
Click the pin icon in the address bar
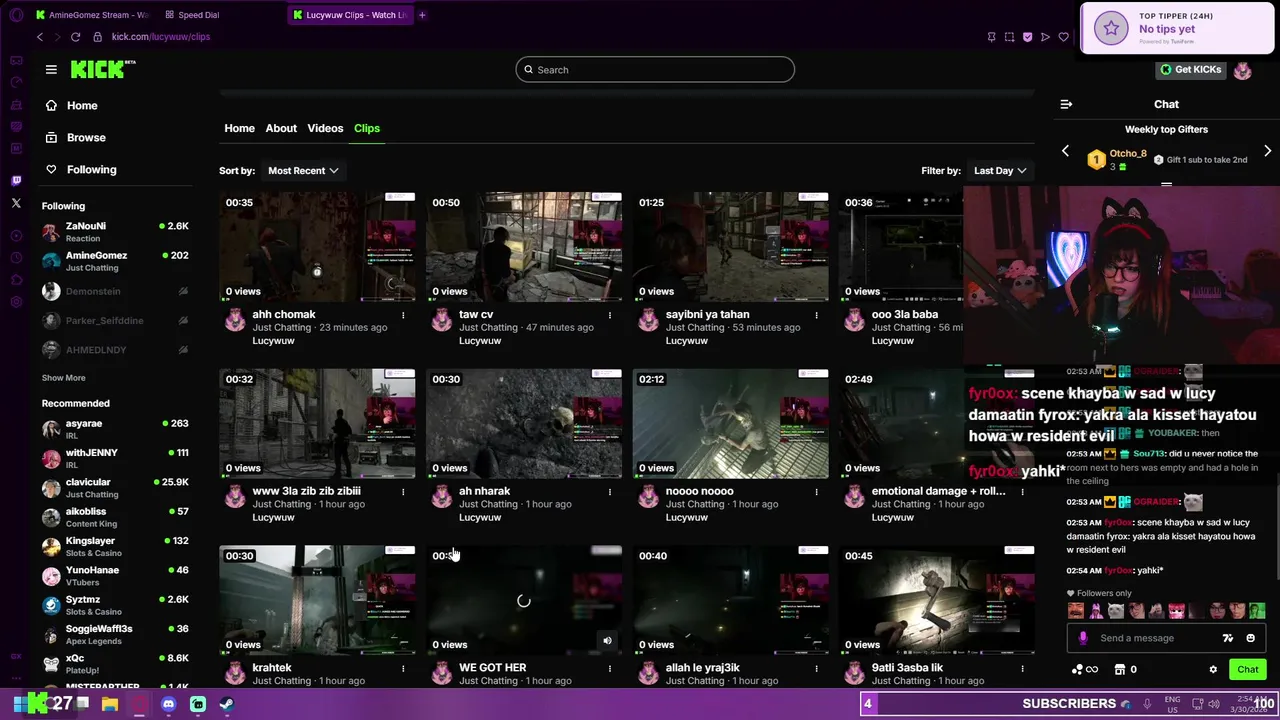991,37
